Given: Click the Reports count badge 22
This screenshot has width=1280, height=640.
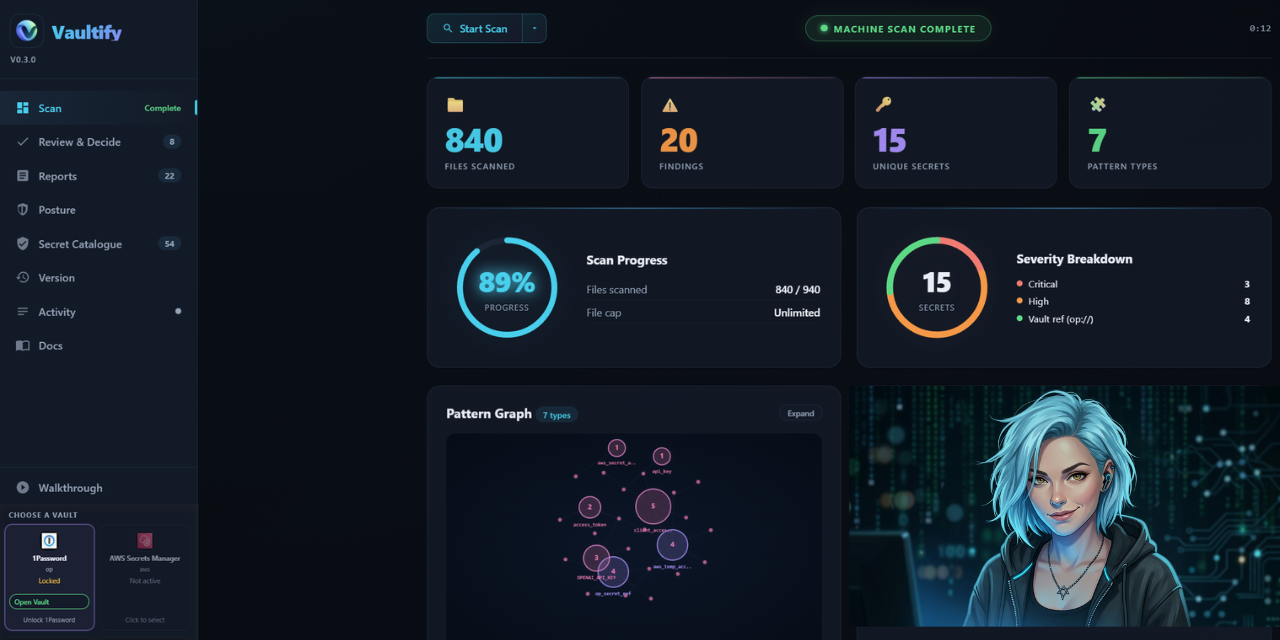Looking at the screenshot, I should pos(169,176).
